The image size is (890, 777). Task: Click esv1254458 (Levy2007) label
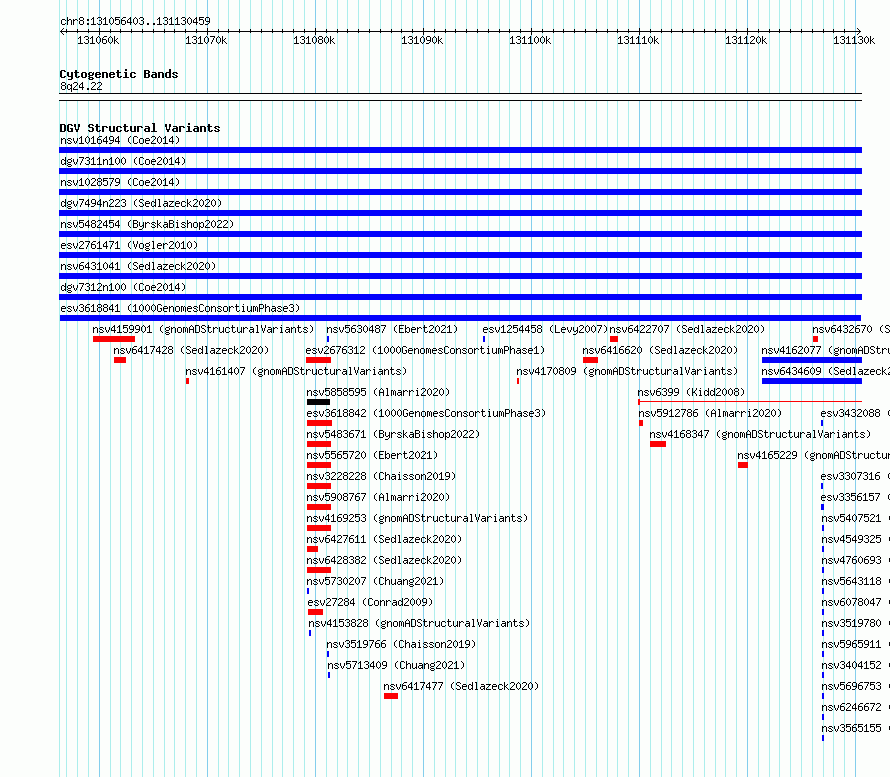545,329
